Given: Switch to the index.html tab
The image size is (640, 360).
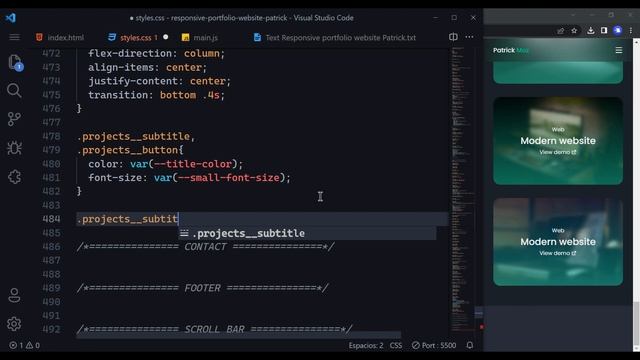Looking at the screenshot, I should click(x=60, y=38).
